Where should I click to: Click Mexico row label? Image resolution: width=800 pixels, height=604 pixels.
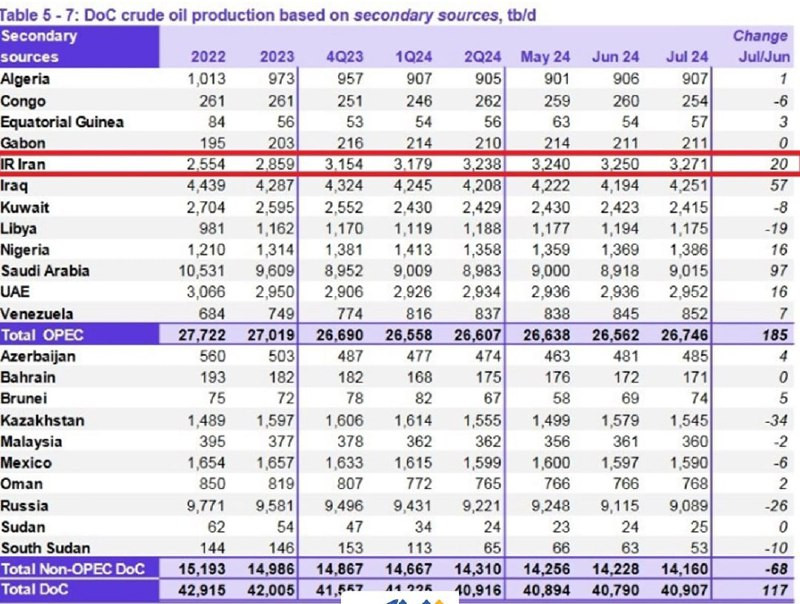(x=26, y=463)
